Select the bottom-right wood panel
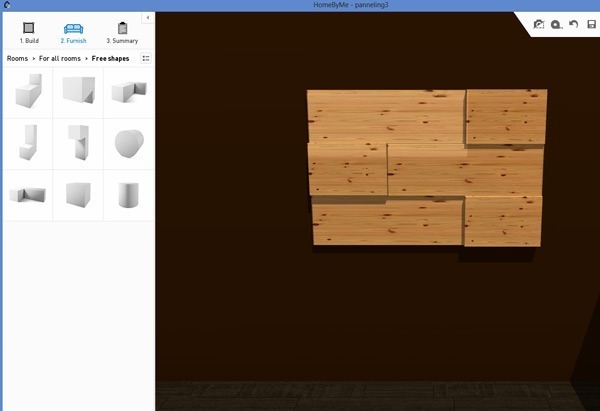Viewport: 600px width, 411px height. [503, 221]
